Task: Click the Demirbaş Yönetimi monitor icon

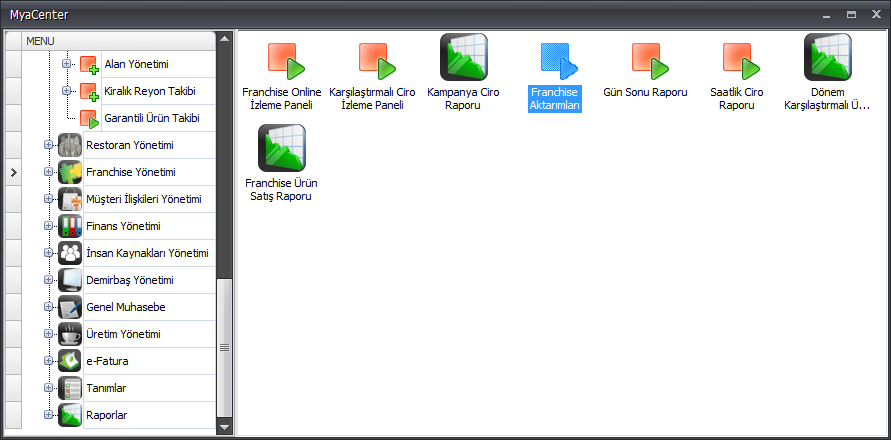Action: 70,280
